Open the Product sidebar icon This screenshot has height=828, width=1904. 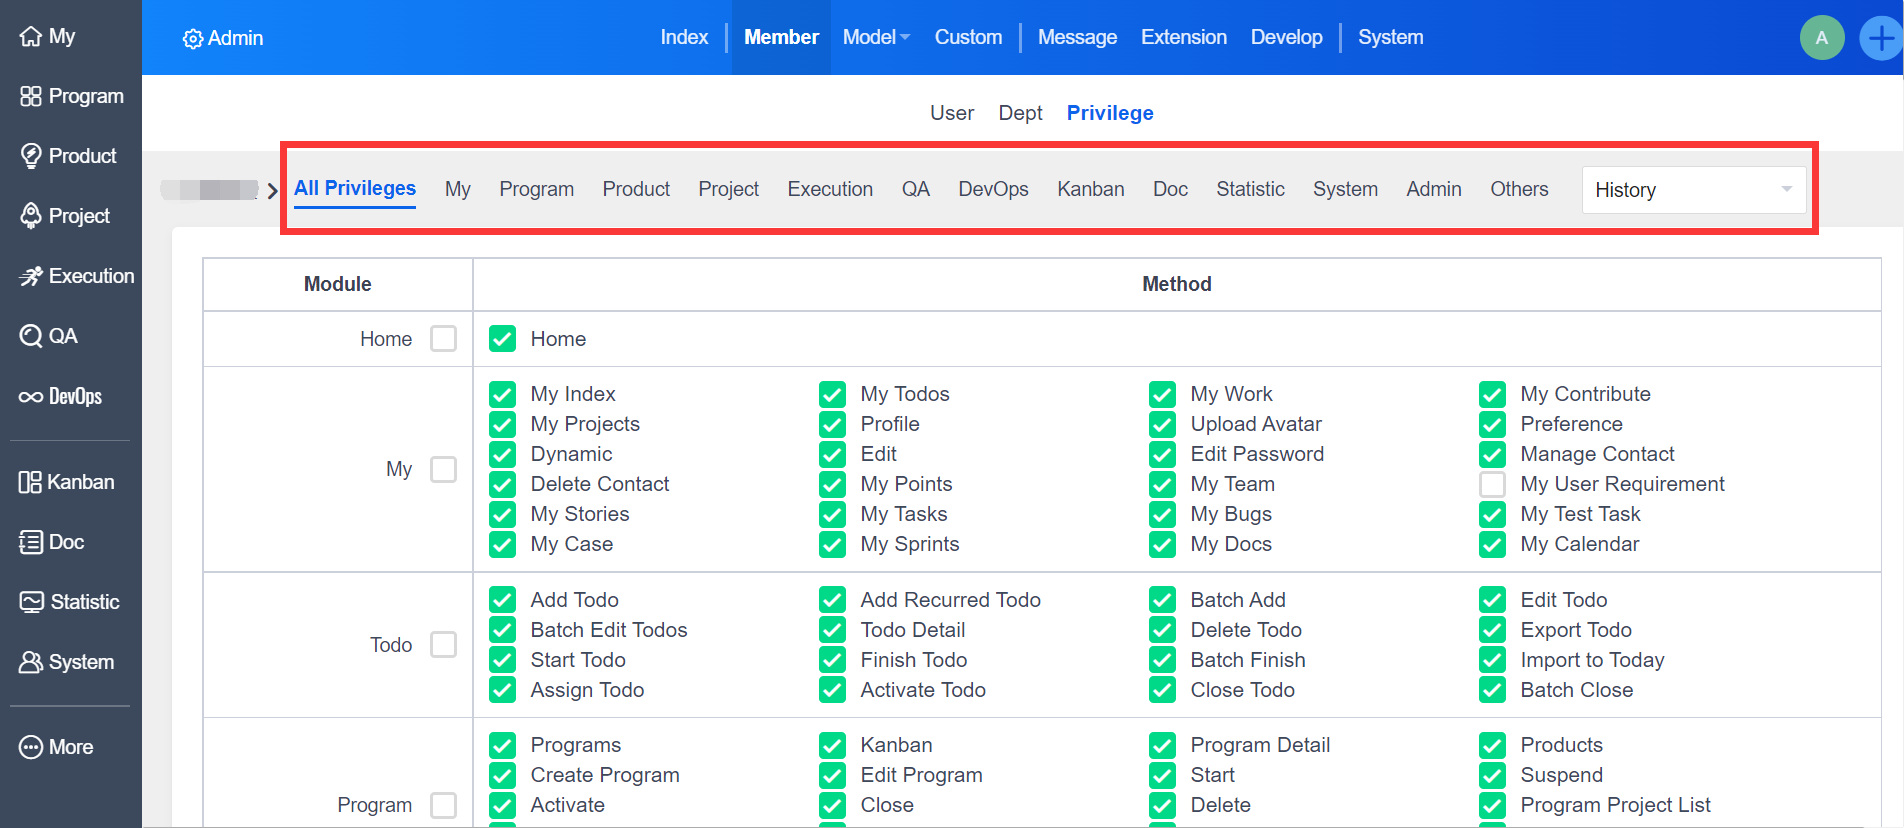31,156
